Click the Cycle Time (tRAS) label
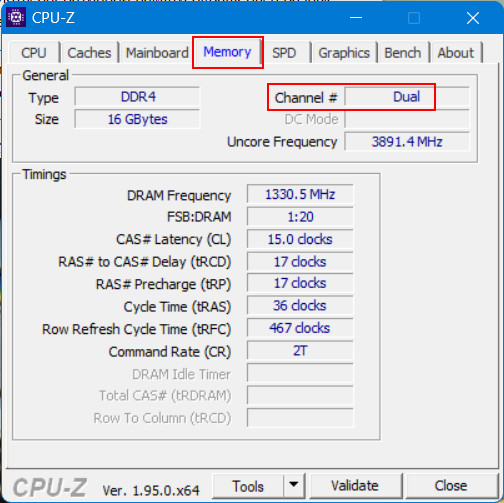 [x=177, y=307]
